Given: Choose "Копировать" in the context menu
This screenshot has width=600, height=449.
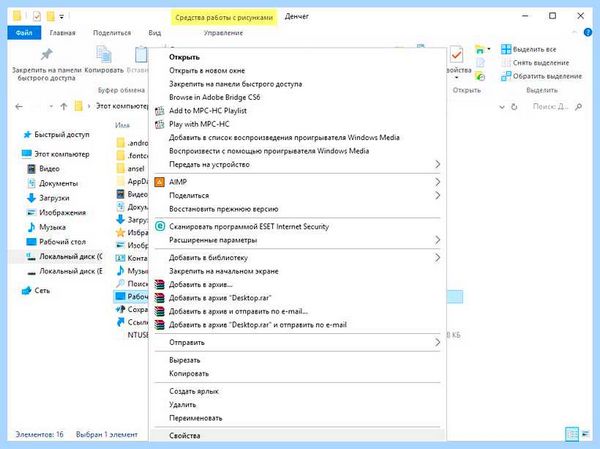Looking at the screenshot, I should (x=297, y=374).
